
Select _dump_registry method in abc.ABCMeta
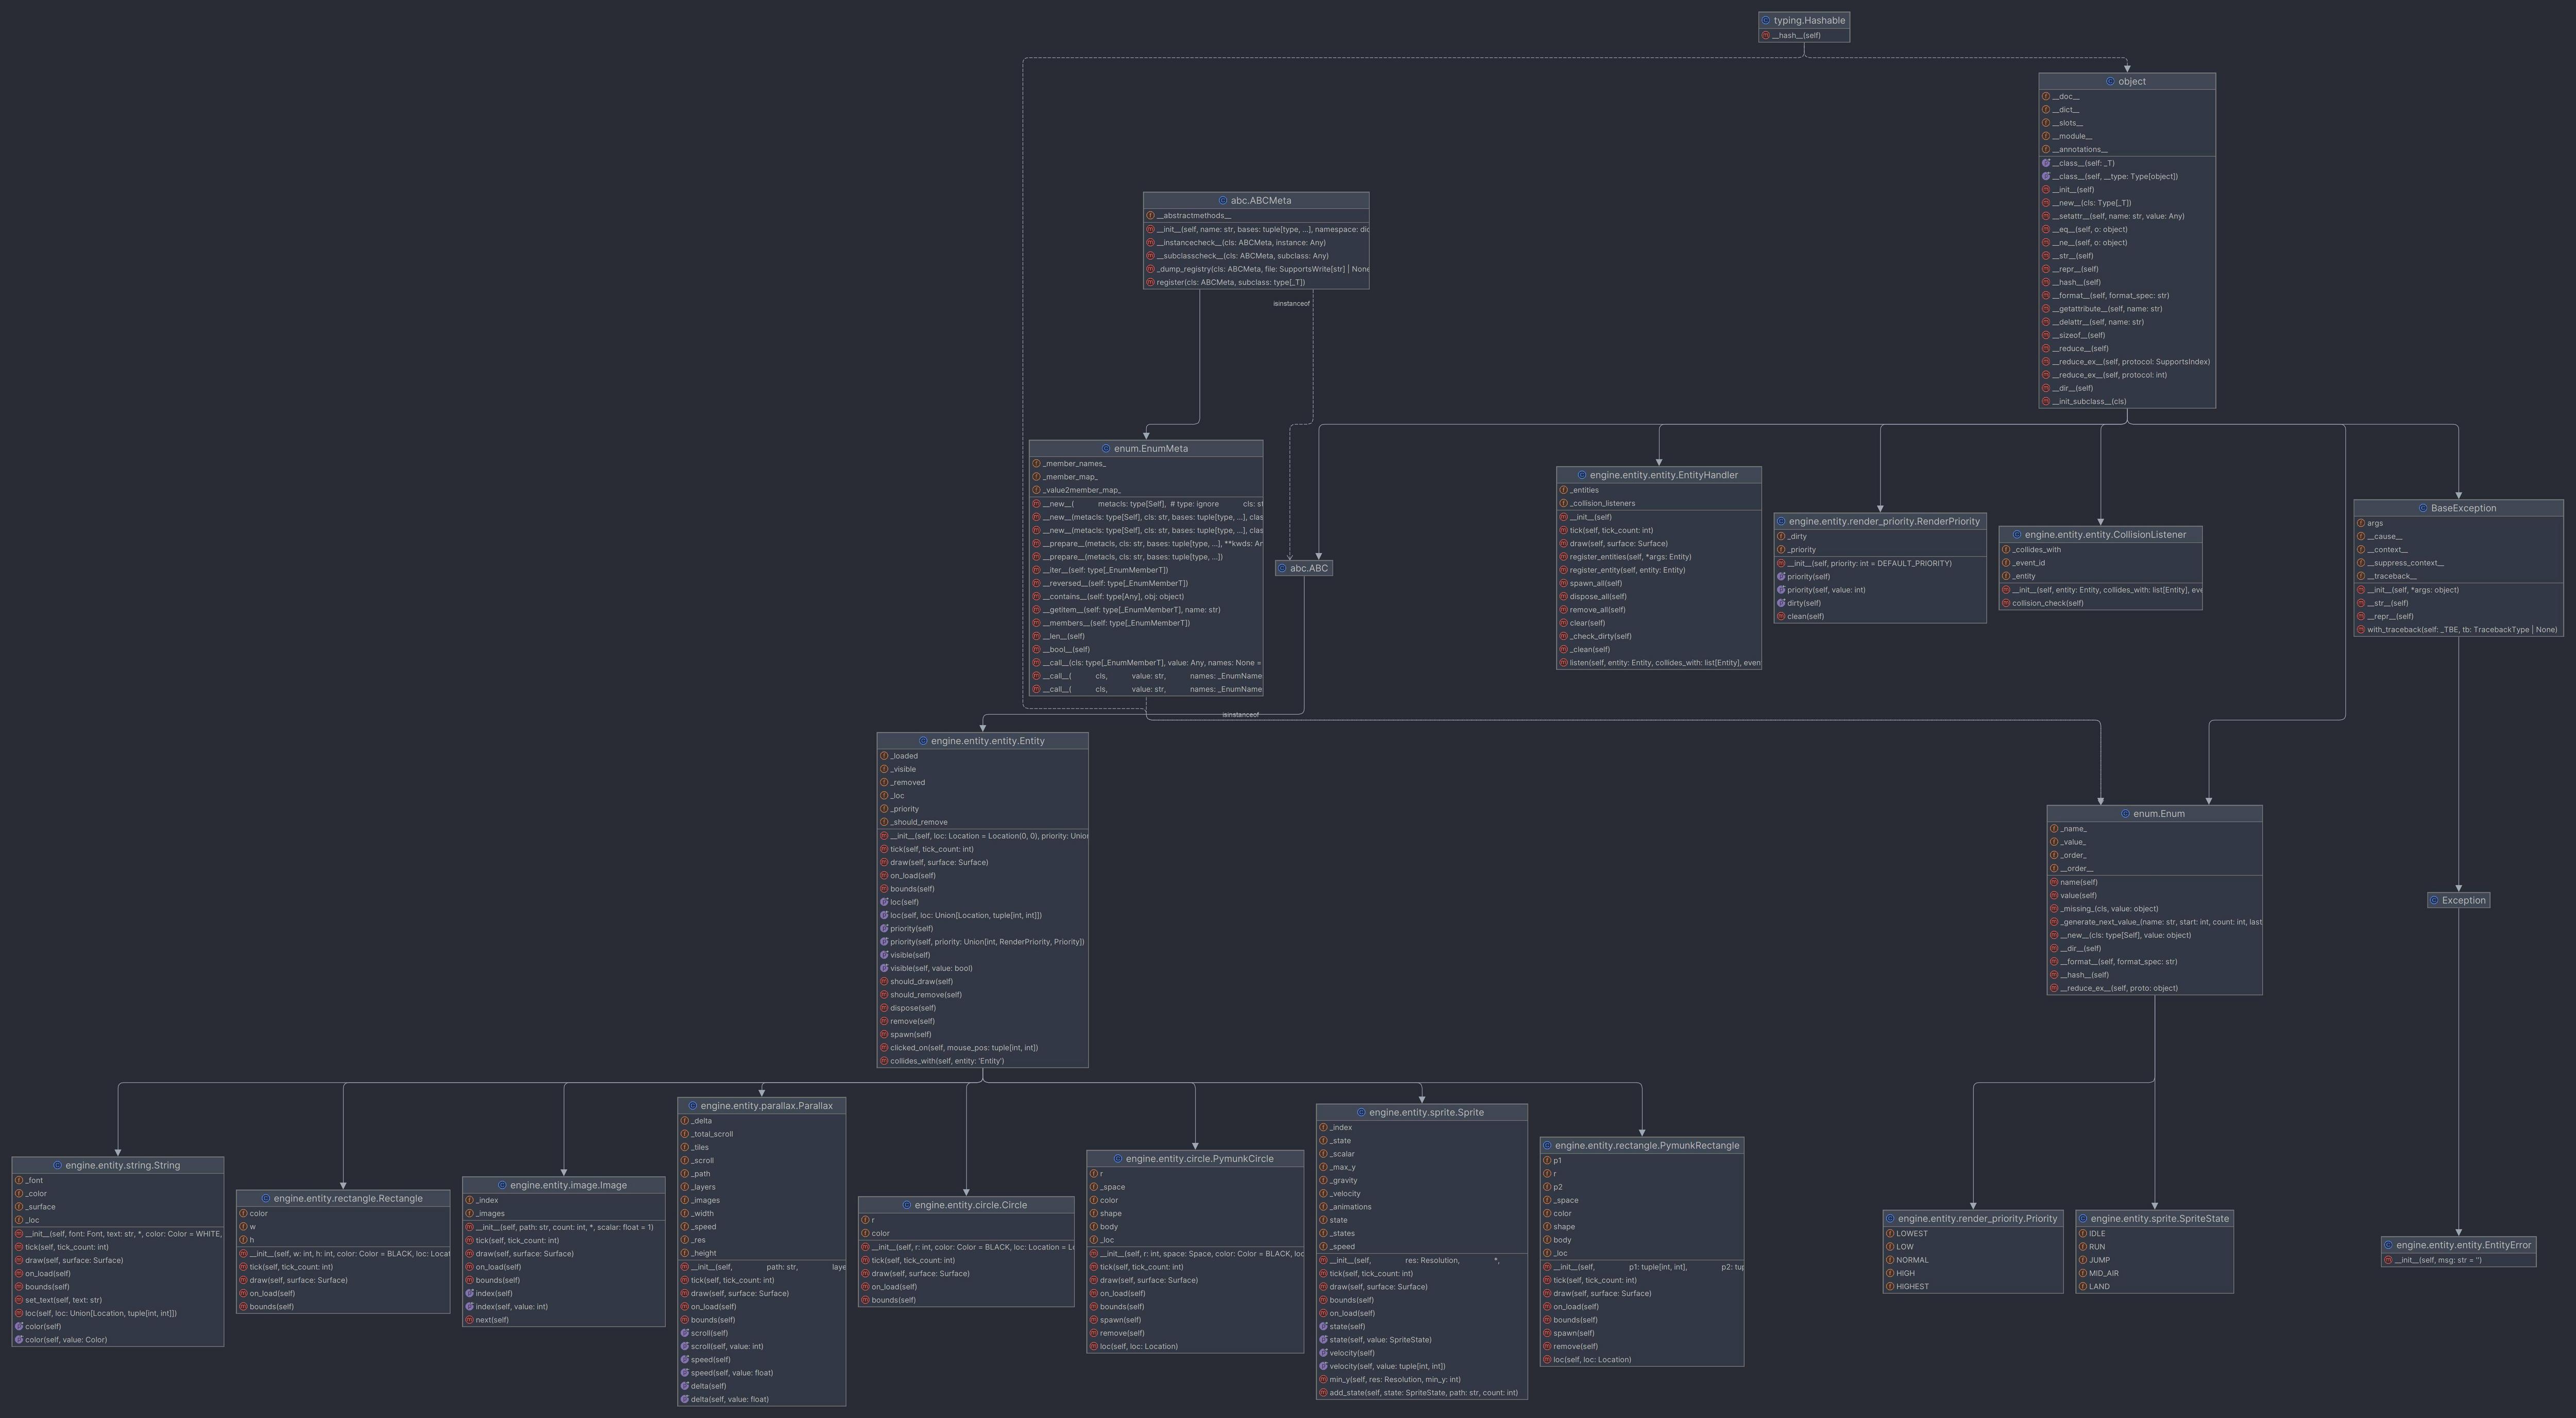(1263, 269)
